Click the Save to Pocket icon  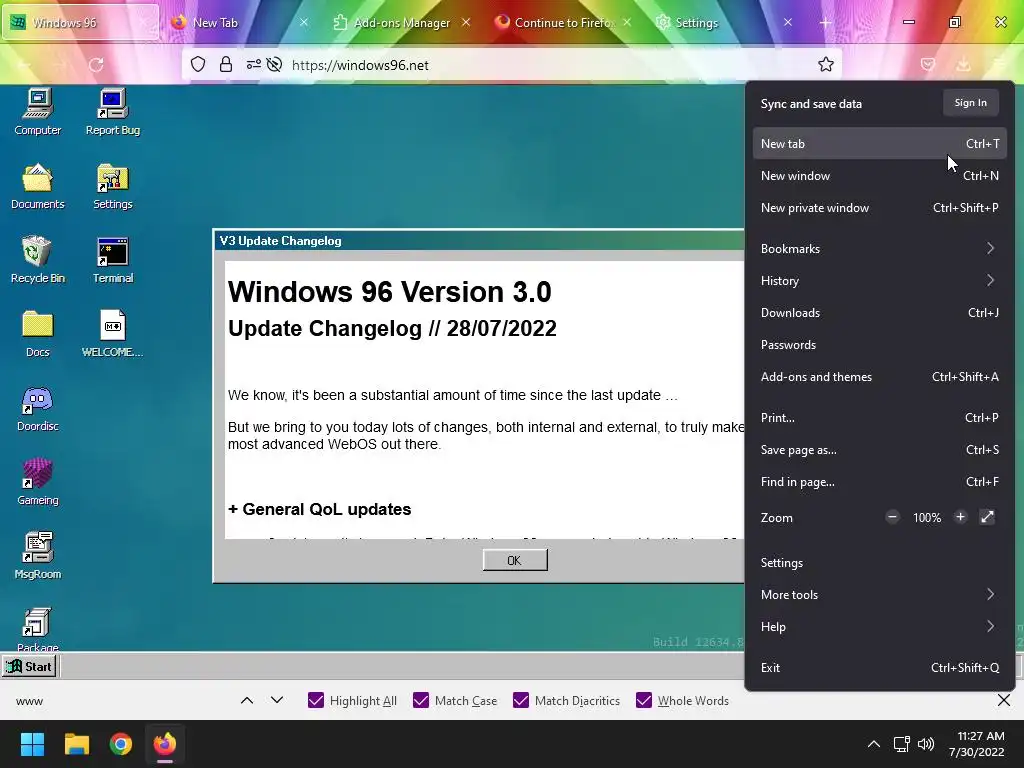pyautogui.click(x=927, y=65)
